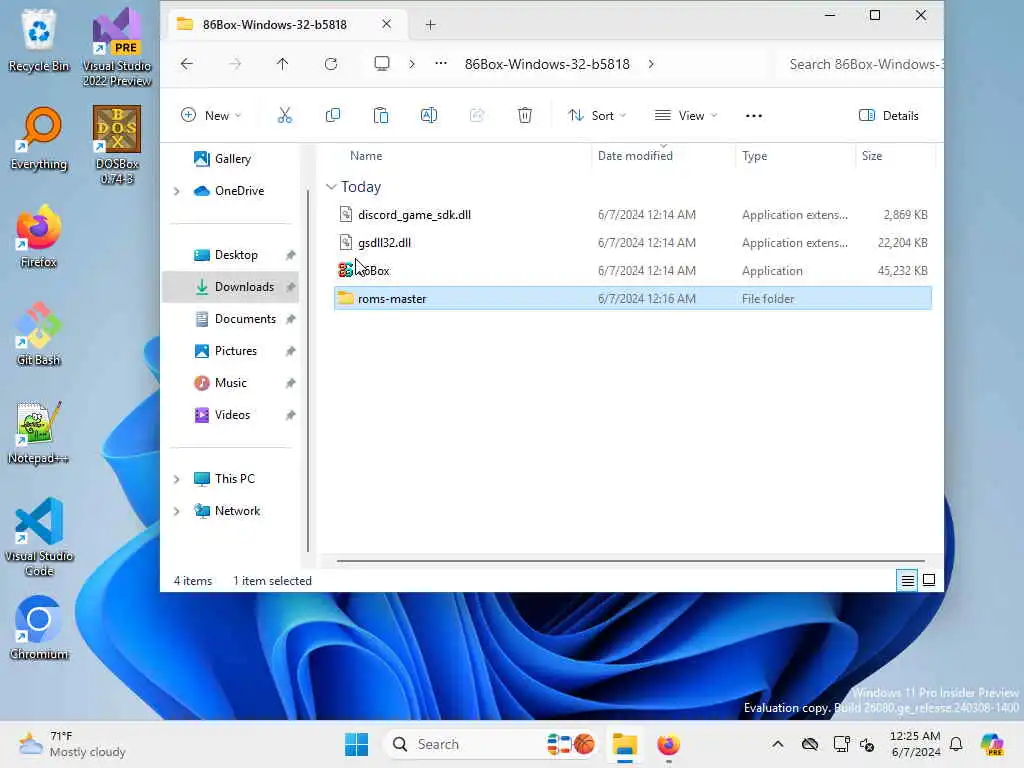This screenshot has width=1024, height=768.
Task: Click the Paste clipboard icon
Action: pos(381,116)
